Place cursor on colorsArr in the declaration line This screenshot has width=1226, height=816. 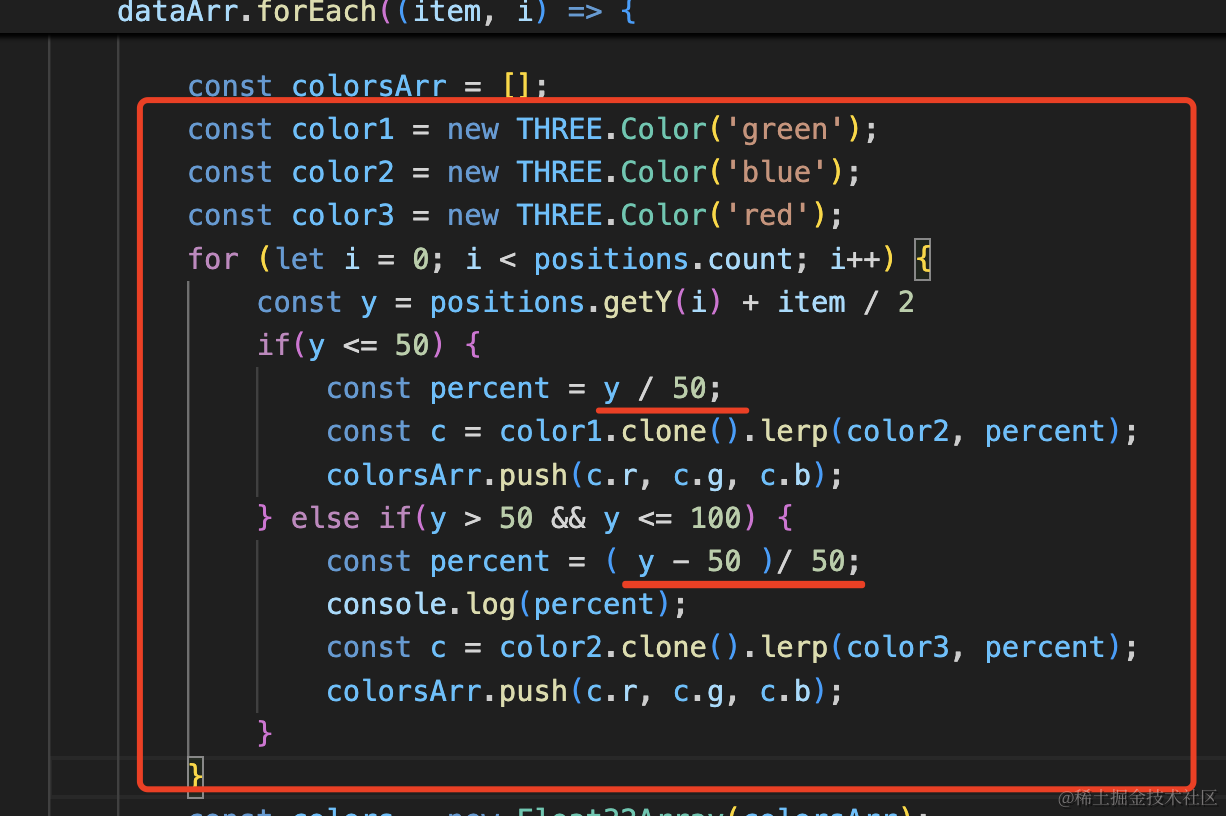(x=369, y=87)
